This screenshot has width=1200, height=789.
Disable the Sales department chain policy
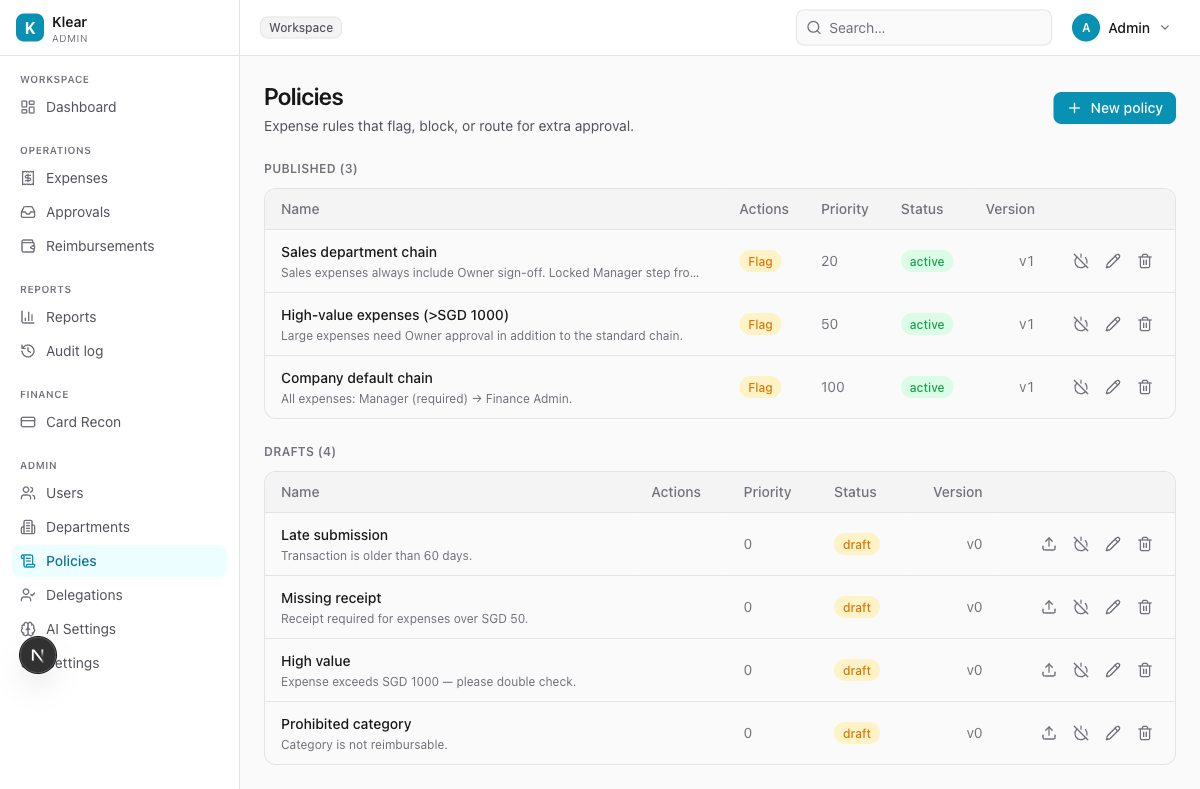point(1081,261)
